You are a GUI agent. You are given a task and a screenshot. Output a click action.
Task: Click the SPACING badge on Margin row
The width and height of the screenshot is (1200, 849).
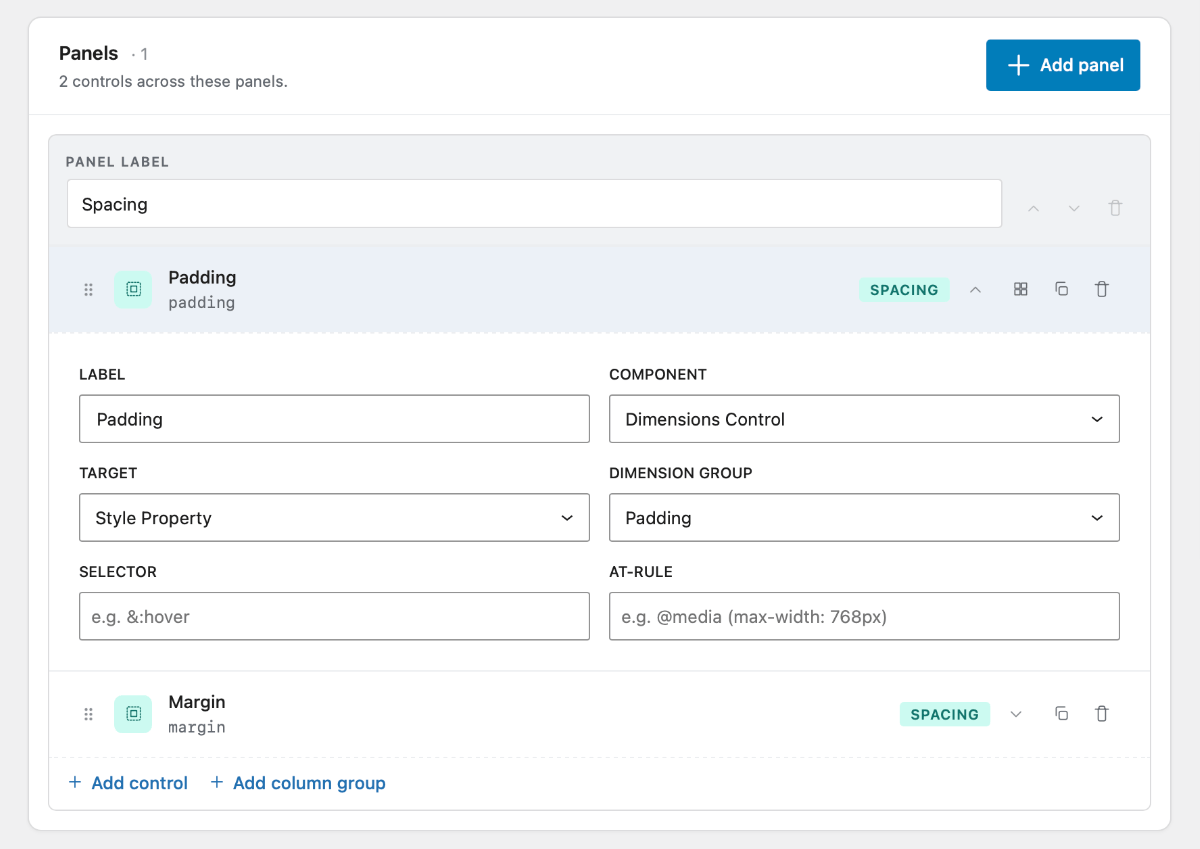[945, 714]
